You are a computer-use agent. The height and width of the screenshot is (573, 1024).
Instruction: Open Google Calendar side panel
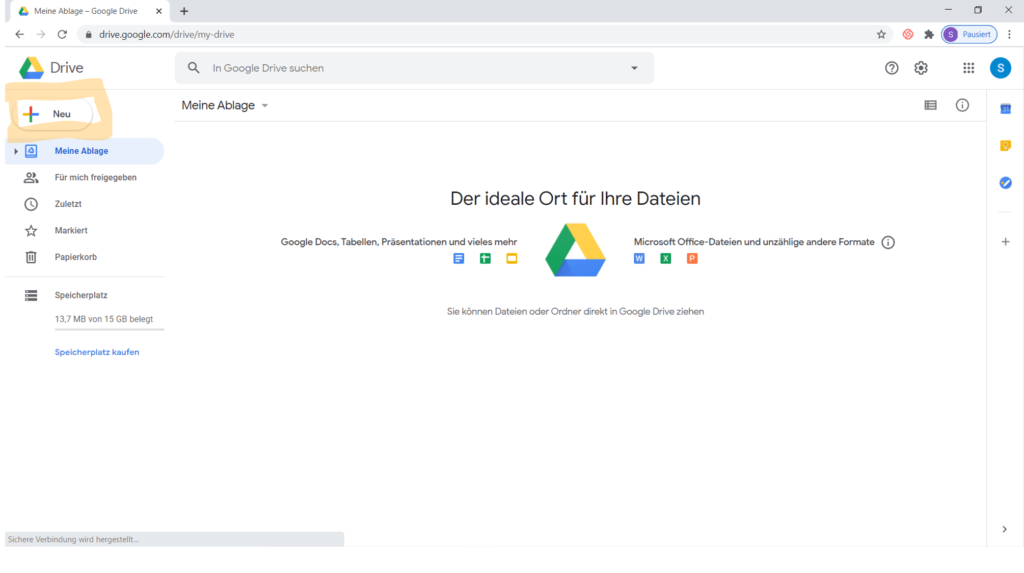click(1005, 109)
